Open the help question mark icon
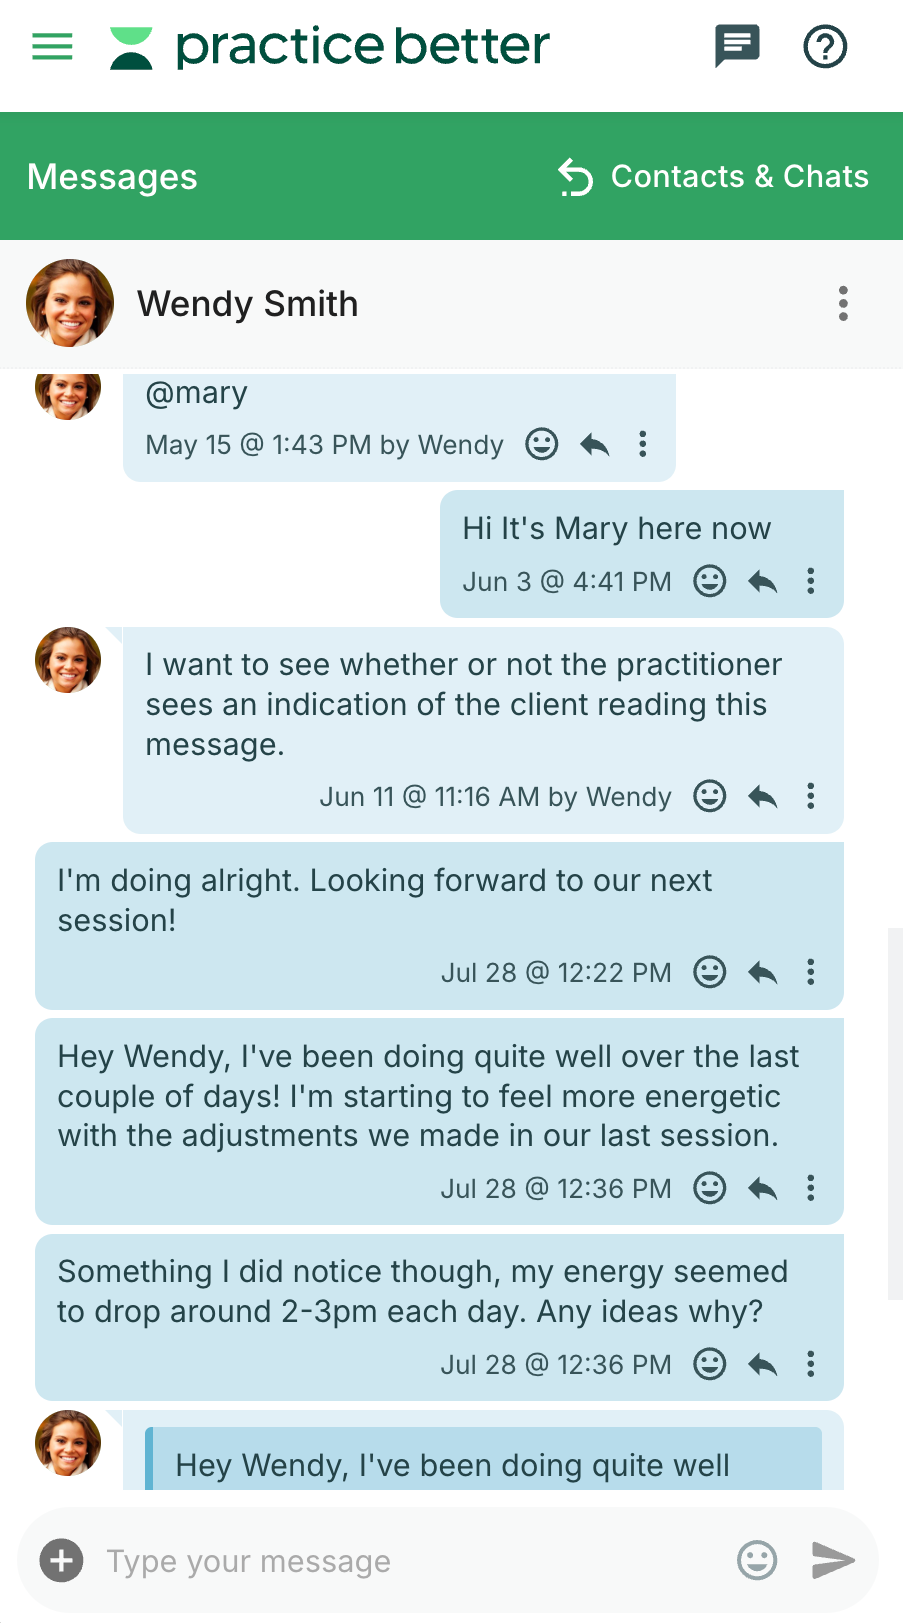 (825, 46)
